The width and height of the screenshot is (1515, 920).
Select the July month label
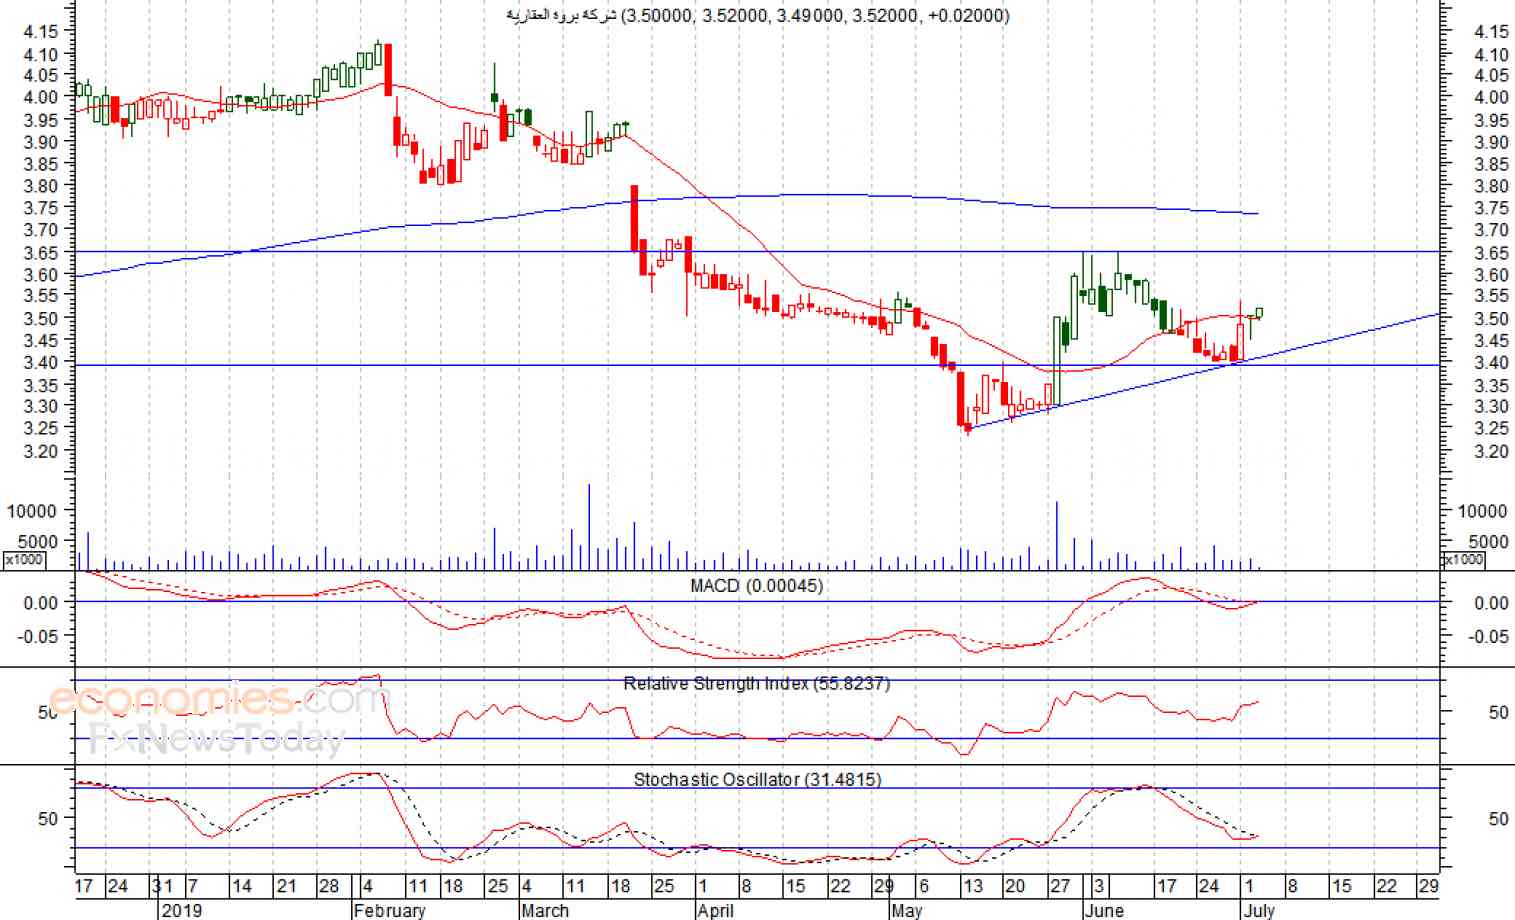[1259, 910]
